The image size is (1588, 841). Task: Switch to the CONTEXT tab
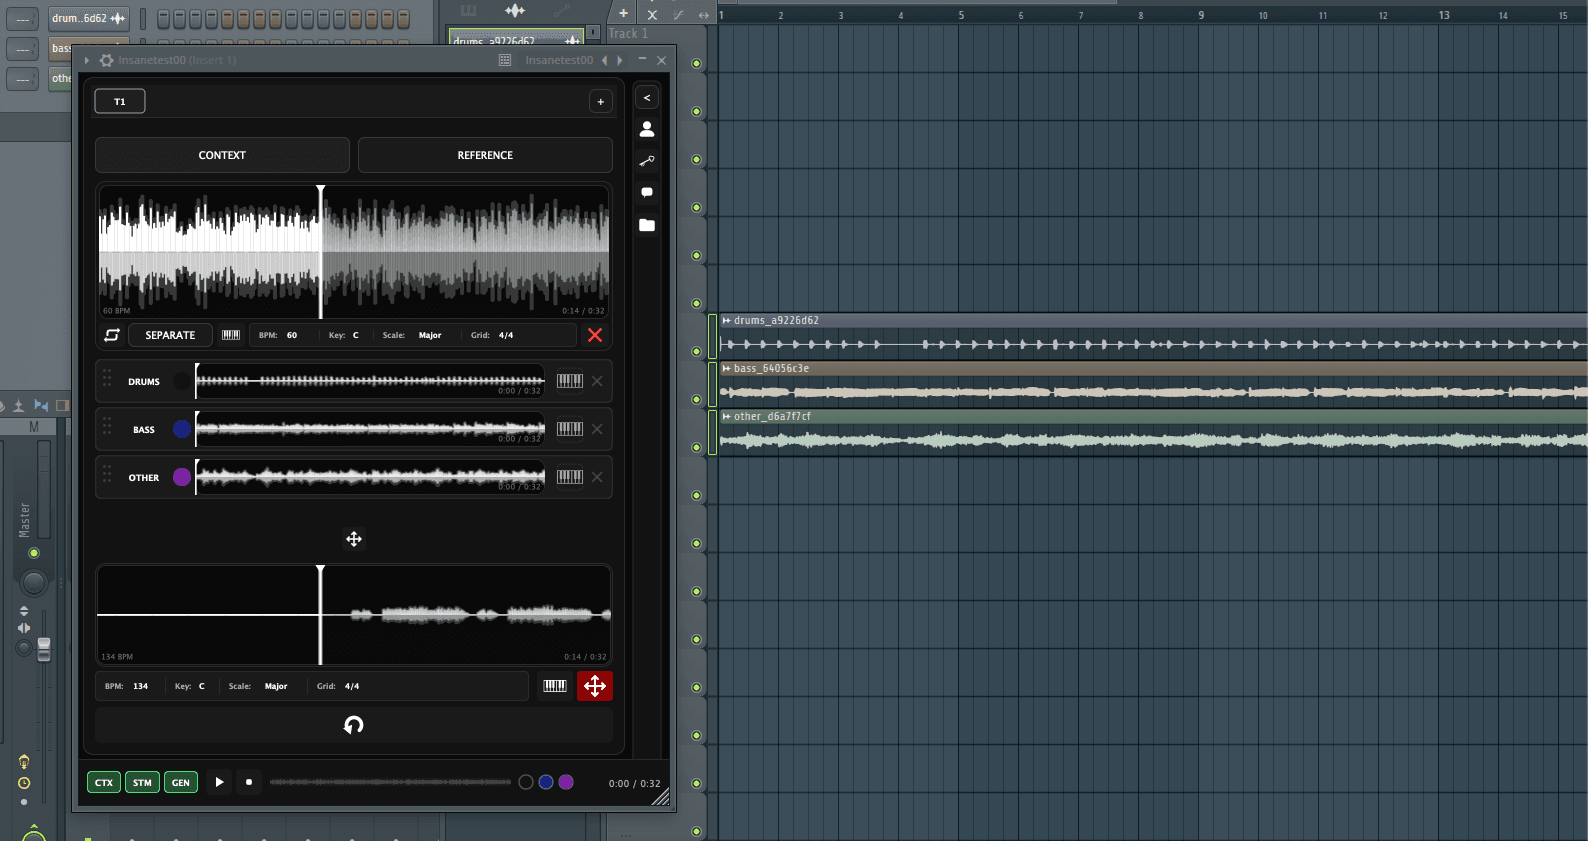click(222, 155)
